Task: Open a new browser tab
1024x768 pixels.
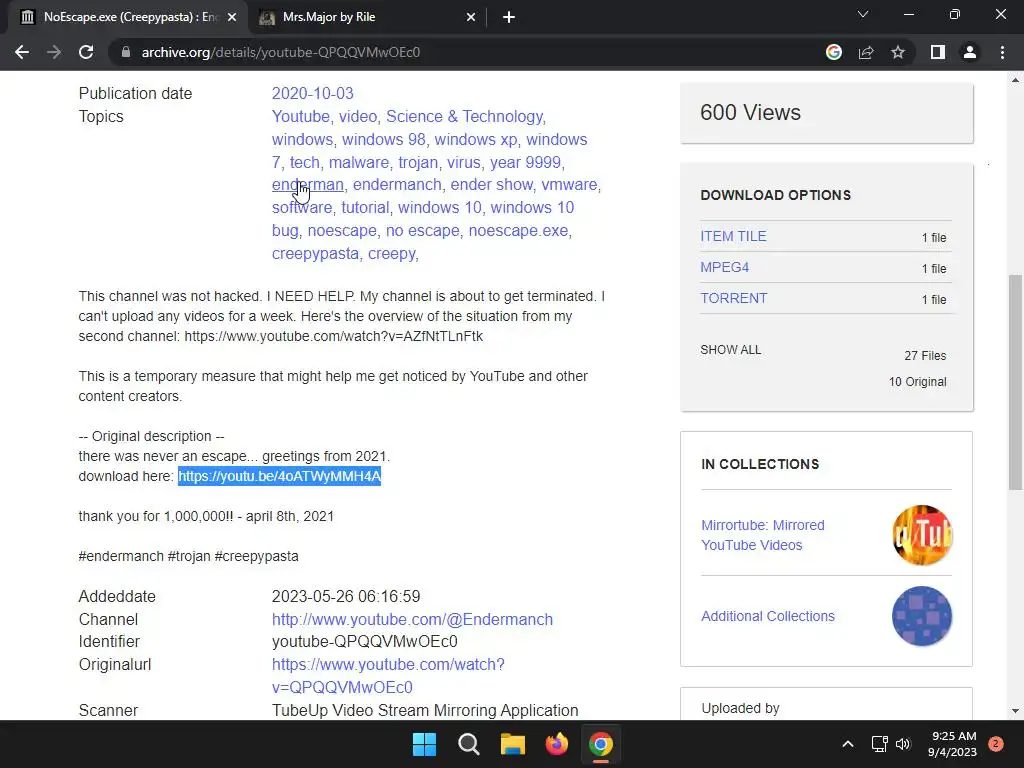Action: [509, 17]
